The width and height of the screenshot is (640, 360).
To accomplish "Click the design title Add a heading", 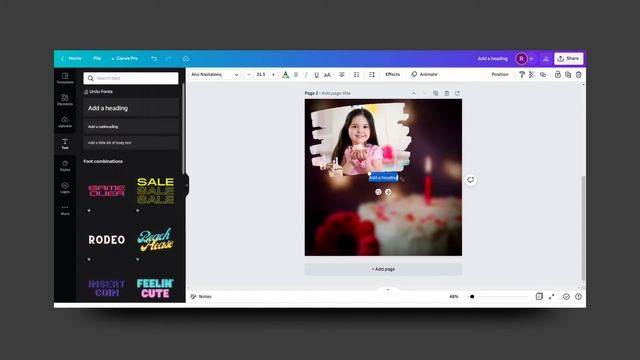I will [x=493, y=59].
